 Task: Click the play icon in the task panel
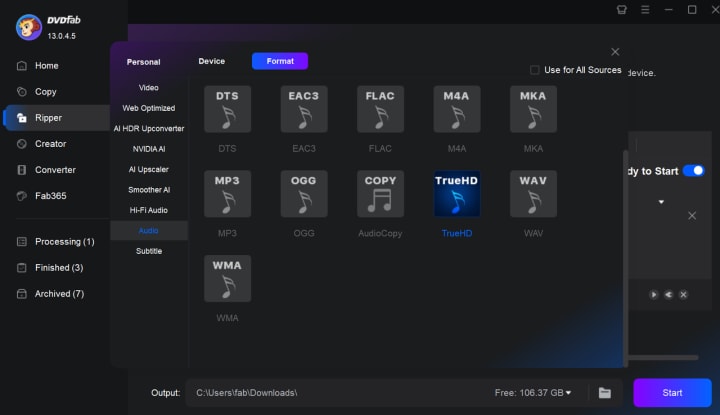click(x=654, y=295)
